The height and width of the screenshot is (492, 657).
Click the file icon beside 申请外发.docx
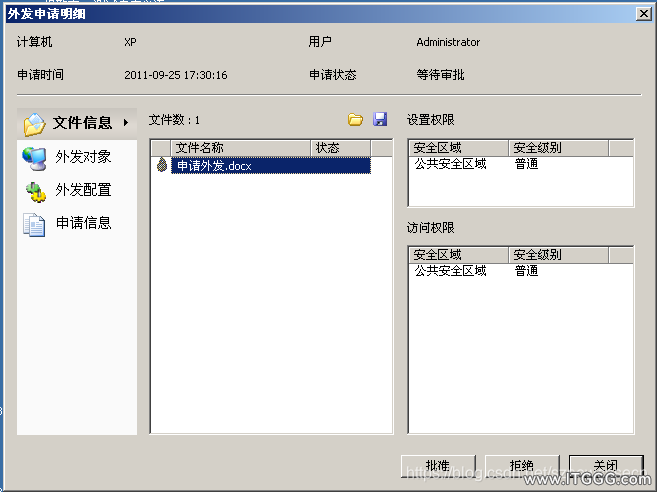(162, 165)
